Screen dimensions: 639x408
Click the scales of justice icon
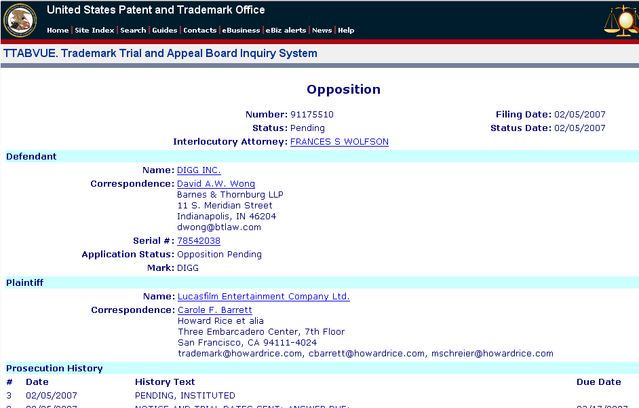pos(621,21)
